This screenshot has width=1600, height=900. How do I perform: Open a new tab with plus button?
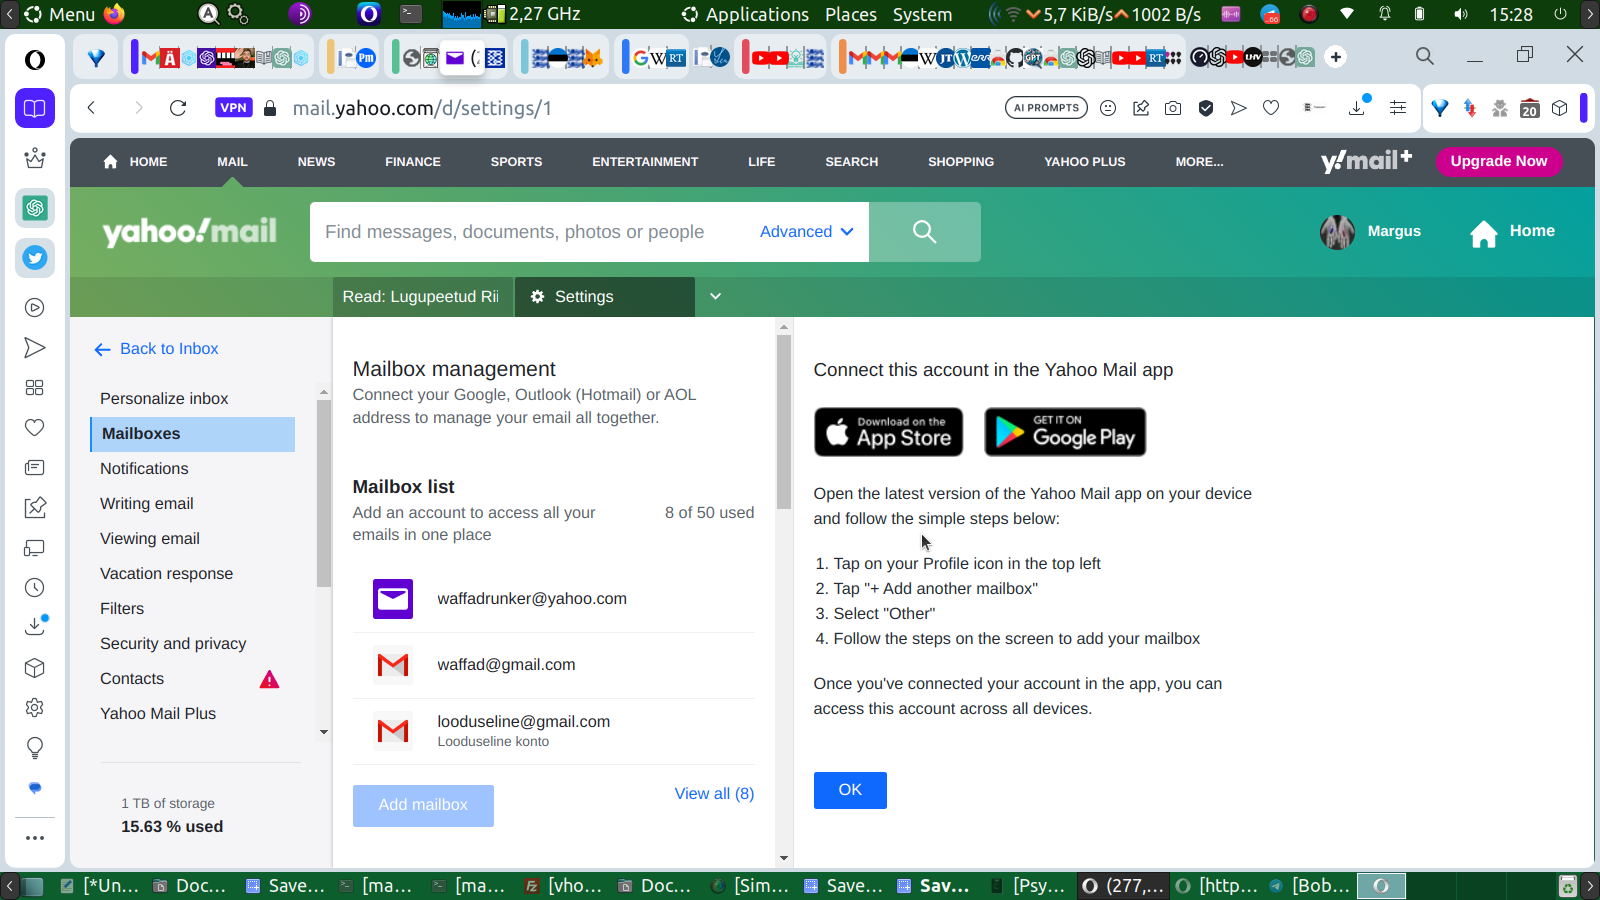pos(1336,57)
